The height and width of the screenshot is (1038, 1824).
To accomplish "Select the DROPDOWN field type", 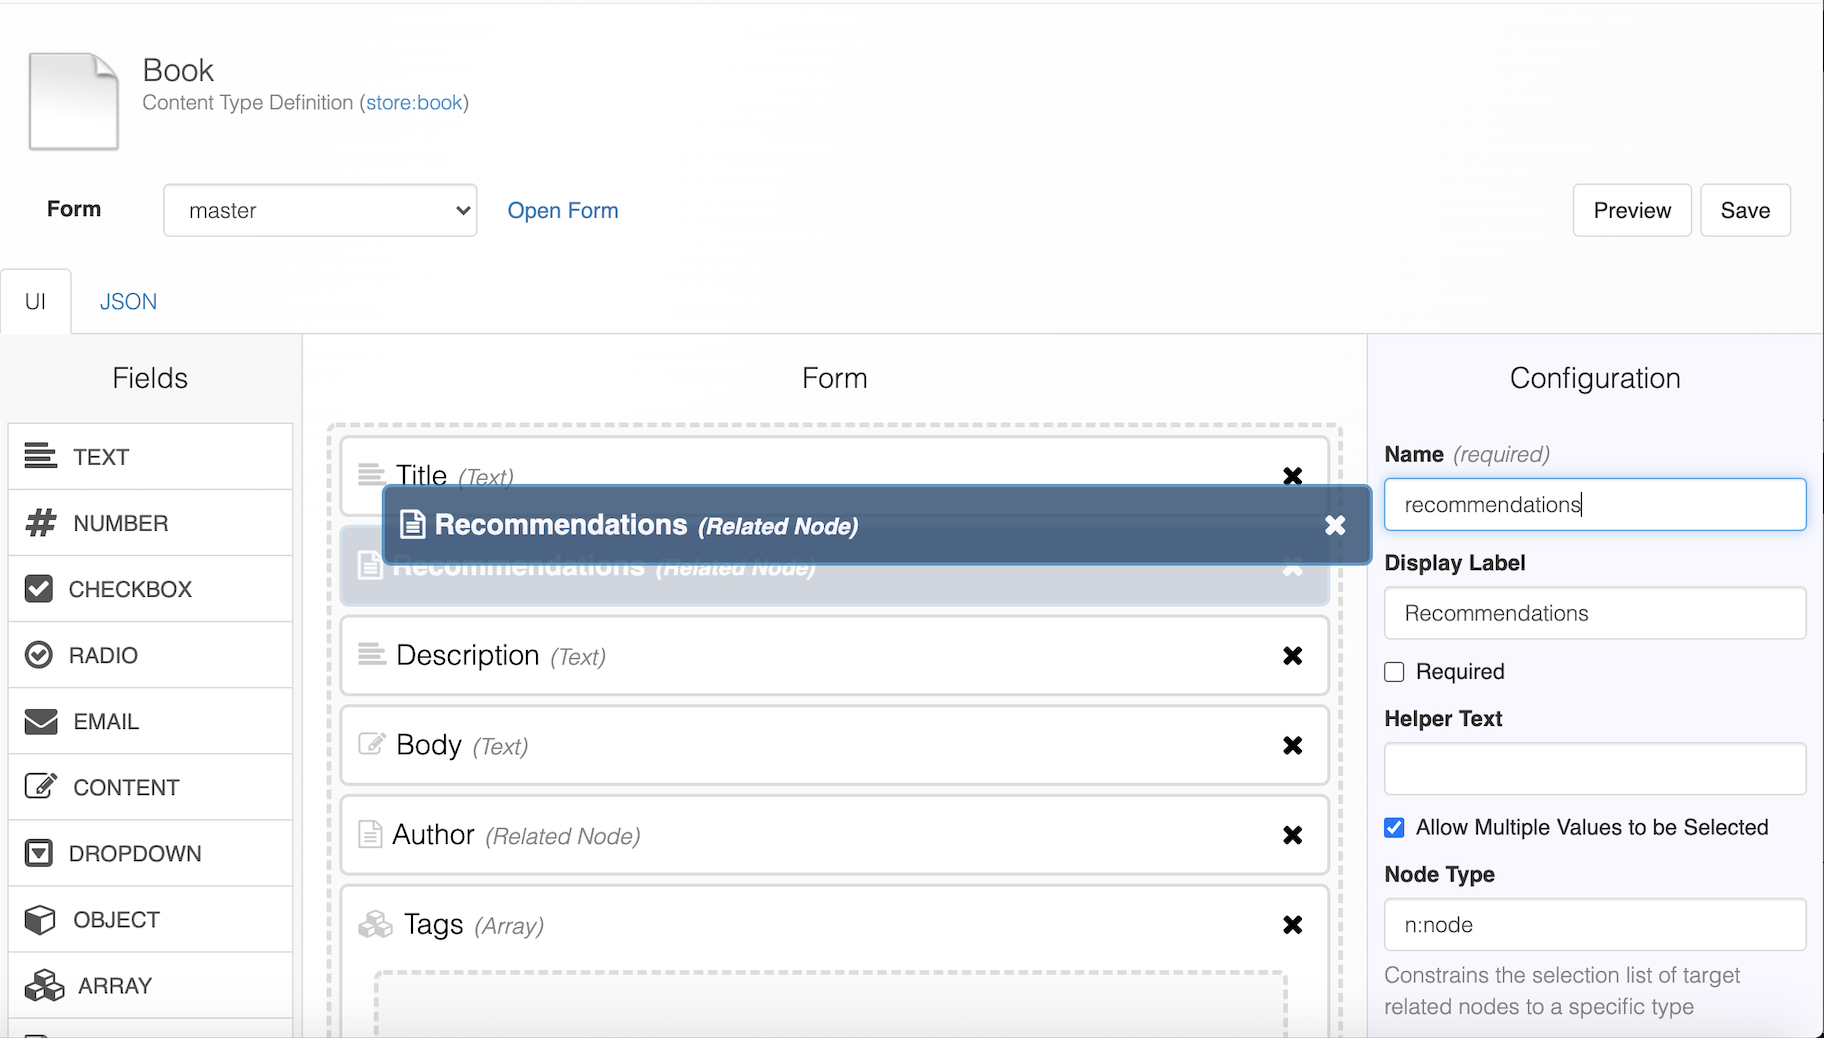I will (x=134, y=853).
